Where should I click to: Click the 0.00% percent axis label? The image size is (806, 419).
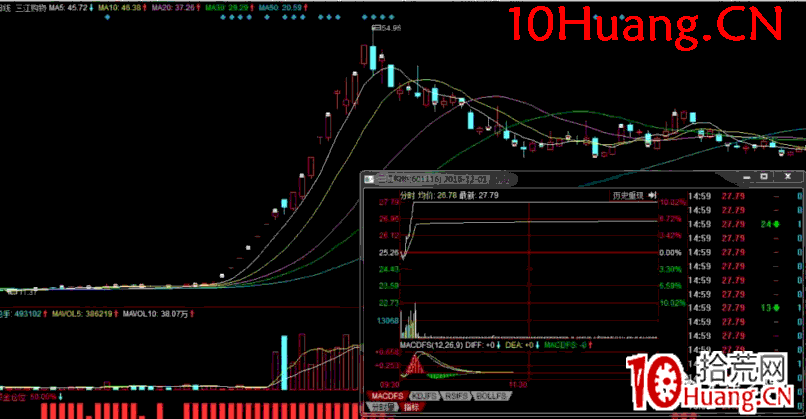point(670,253)
